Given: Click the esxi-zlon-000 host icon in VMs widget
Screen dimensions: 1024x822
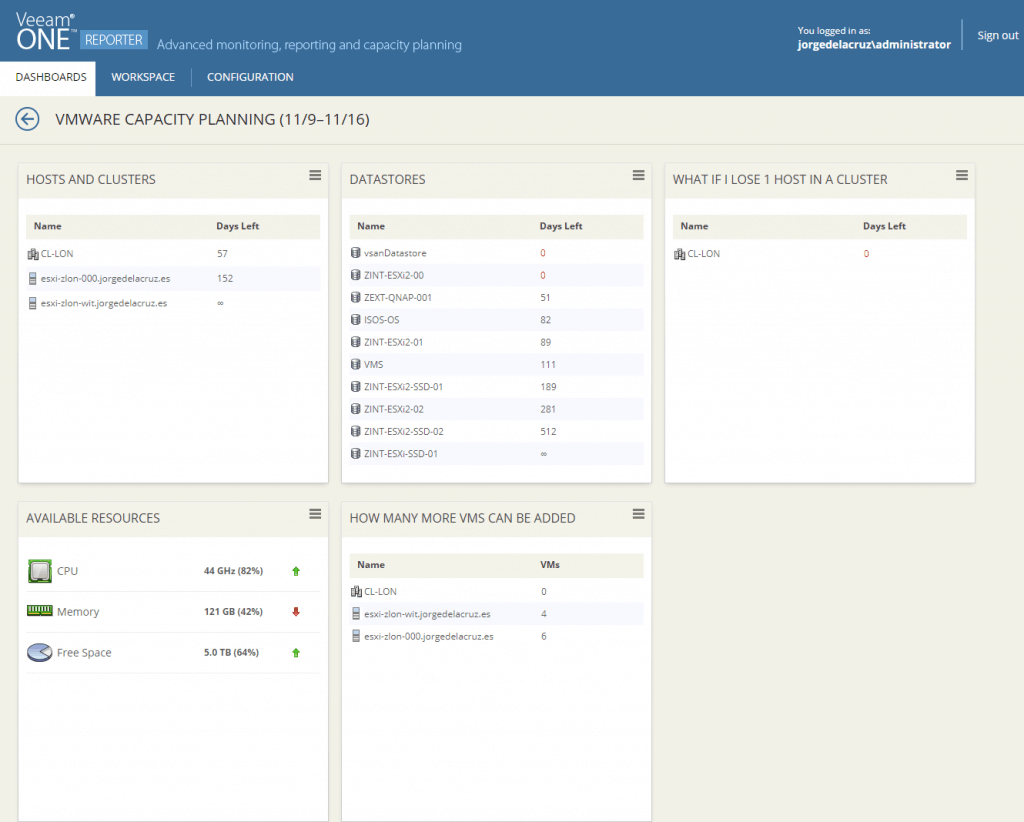Looking at the screenshot, I should (x=356, y=636).
